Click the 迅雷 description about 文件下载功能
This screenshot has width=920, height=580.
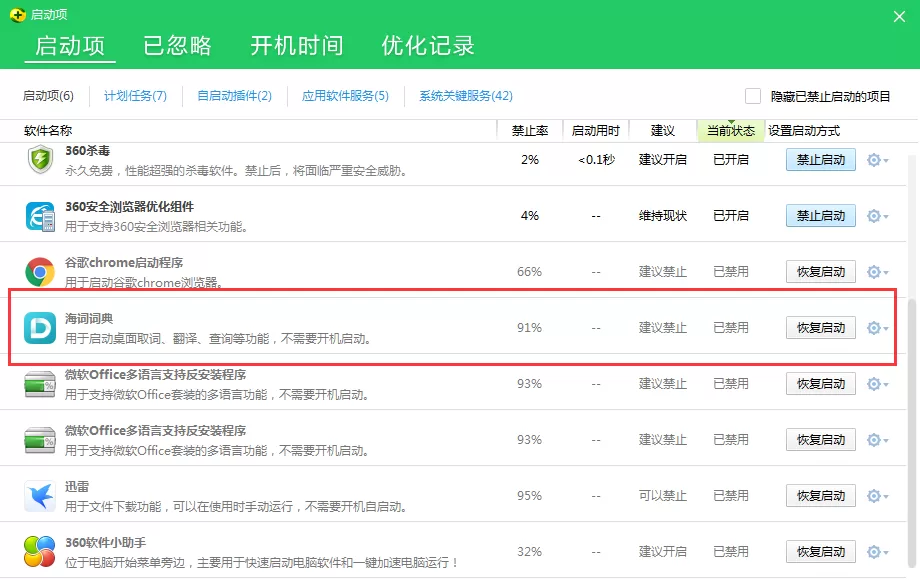(x=236, y=507)
